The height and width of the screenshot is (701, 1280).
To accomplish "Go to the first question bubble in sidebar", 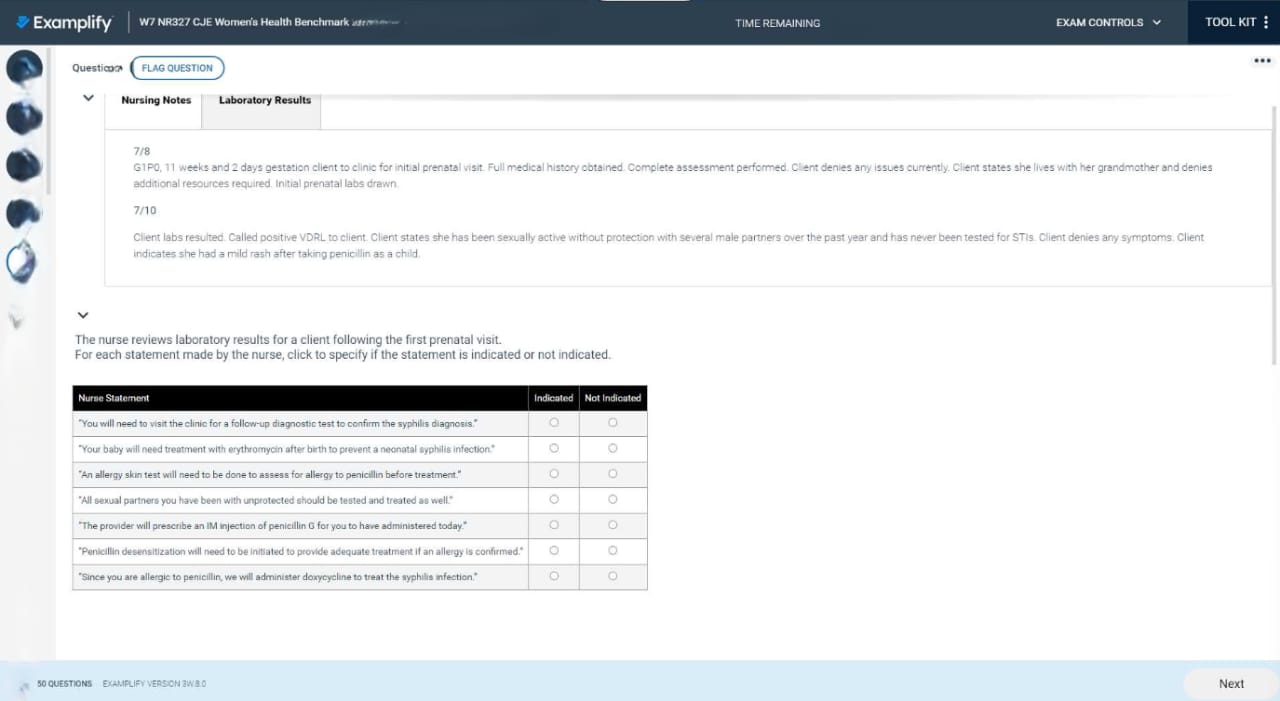I will click(24, 69).
